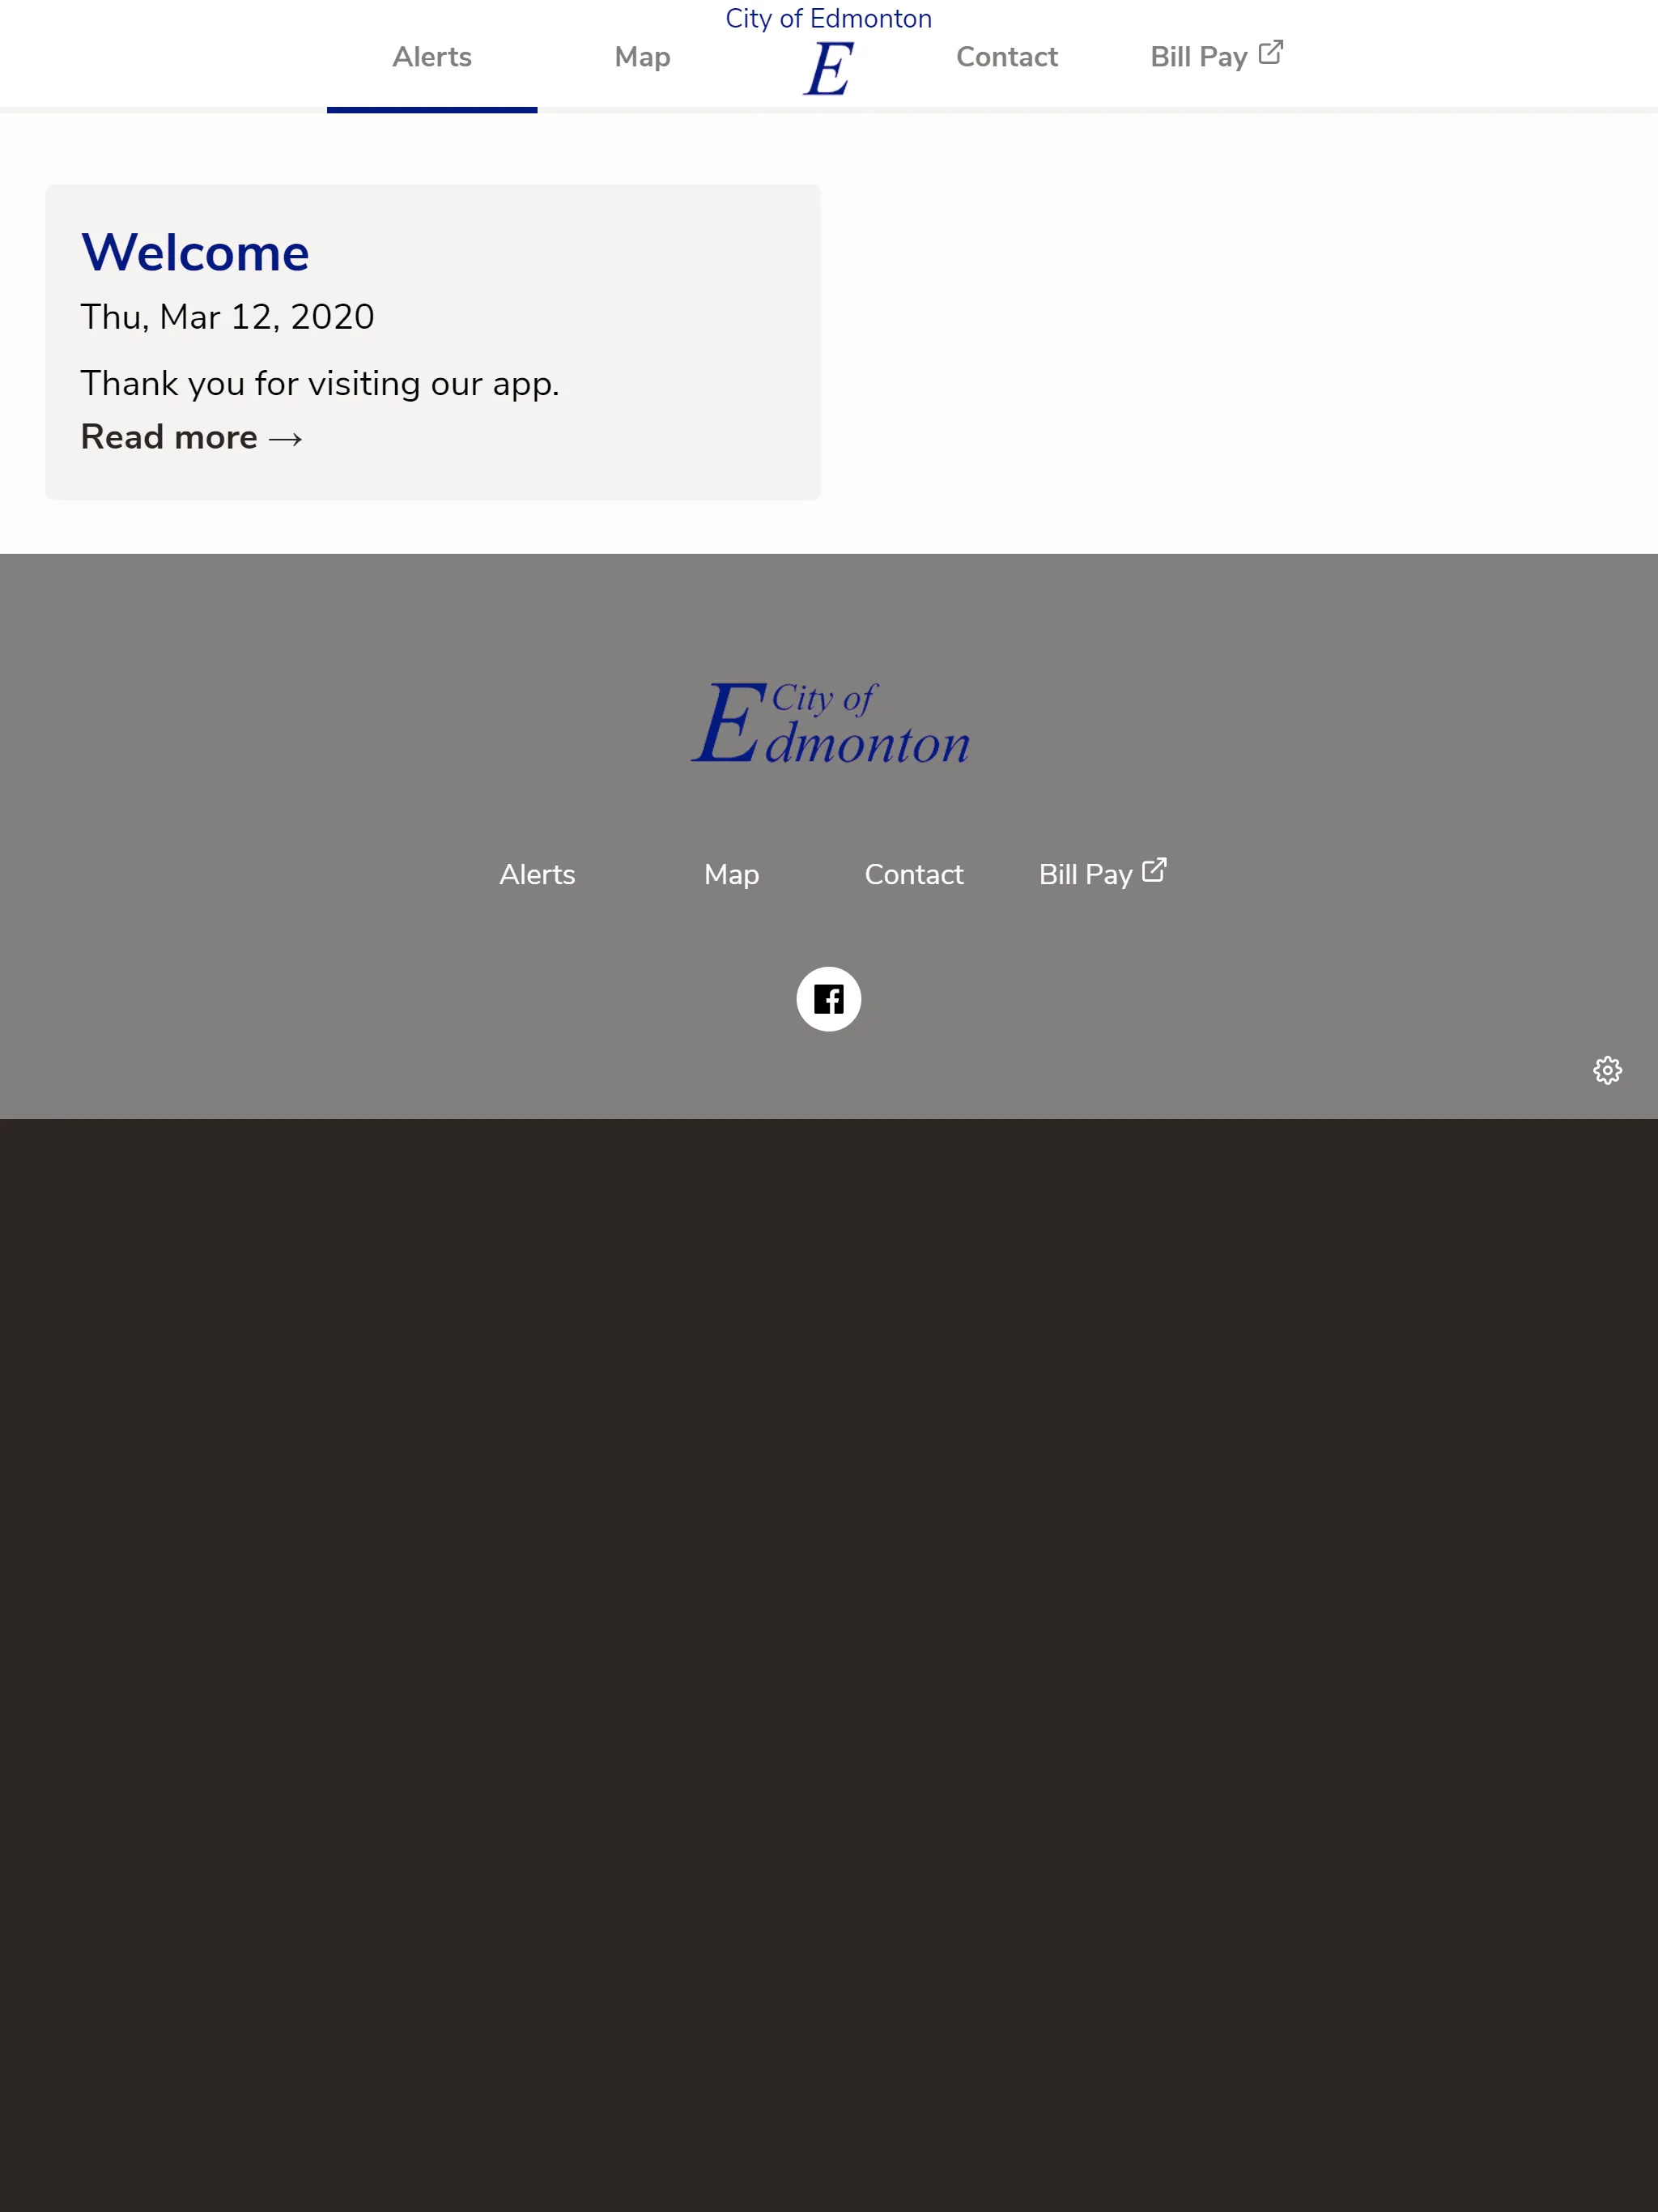Open Contact page link
Screen dimensions: 1658x2212
pos(1006,56)
